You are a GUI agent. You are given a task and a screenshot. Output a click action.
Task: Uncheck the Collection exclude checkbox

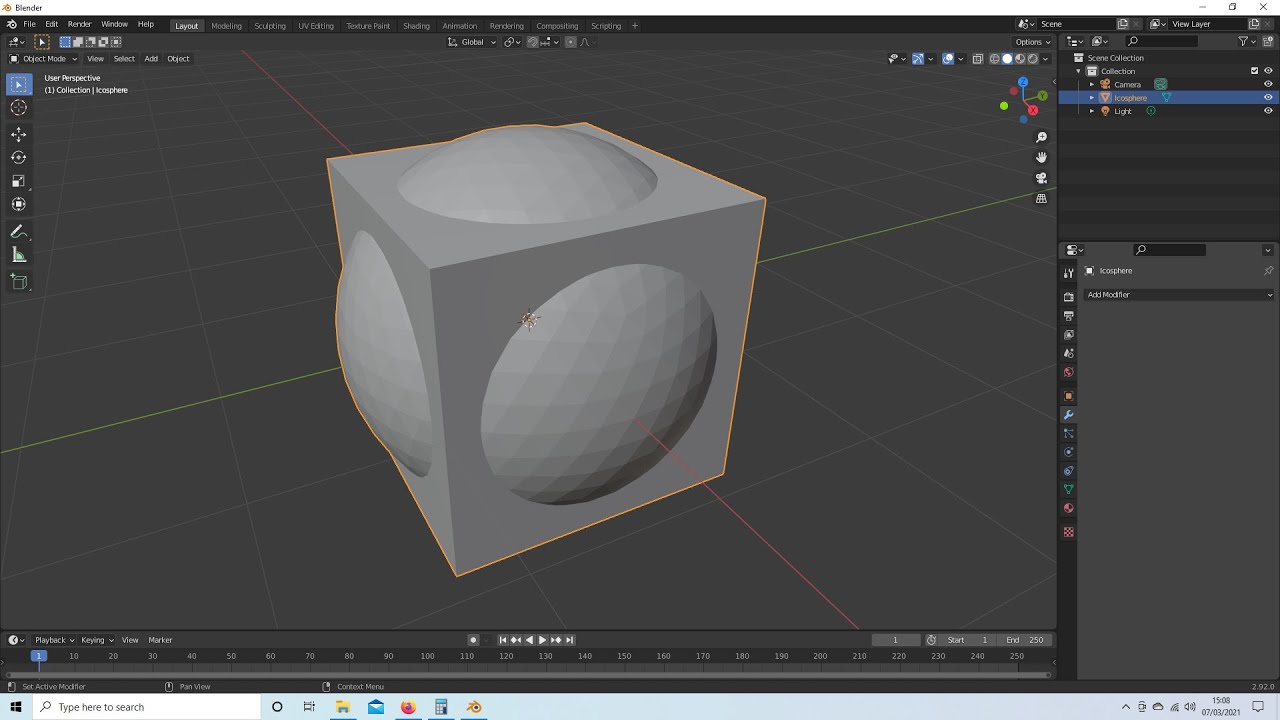1255,71
